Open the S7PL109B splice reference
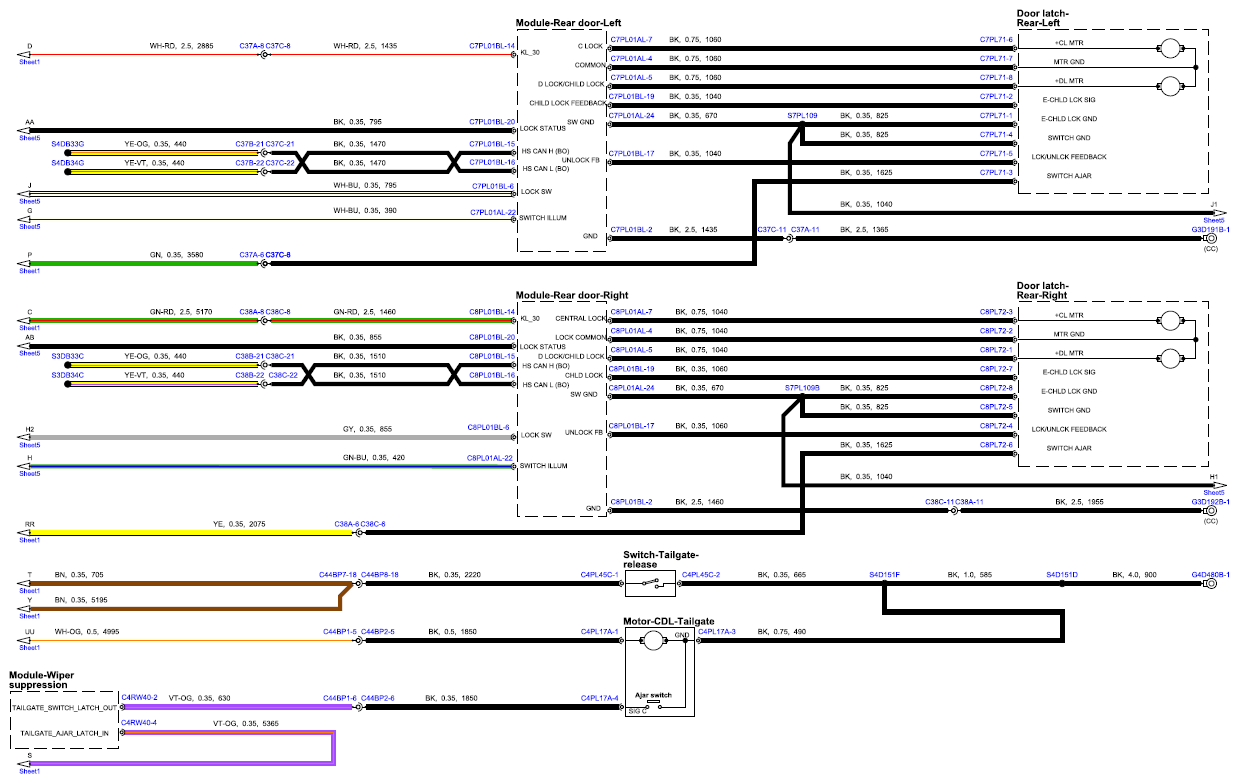 802,386
